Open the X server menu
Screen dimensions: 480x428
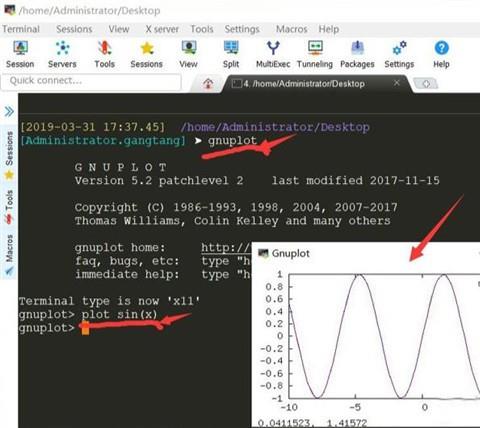click(x=162, y=29)
